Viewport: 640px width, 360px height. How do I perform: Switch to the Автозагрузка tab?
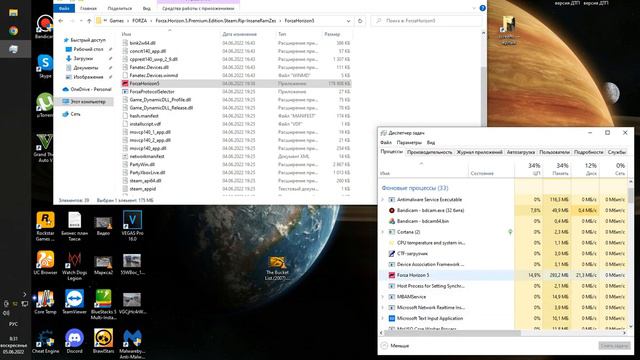pos(520,152)
